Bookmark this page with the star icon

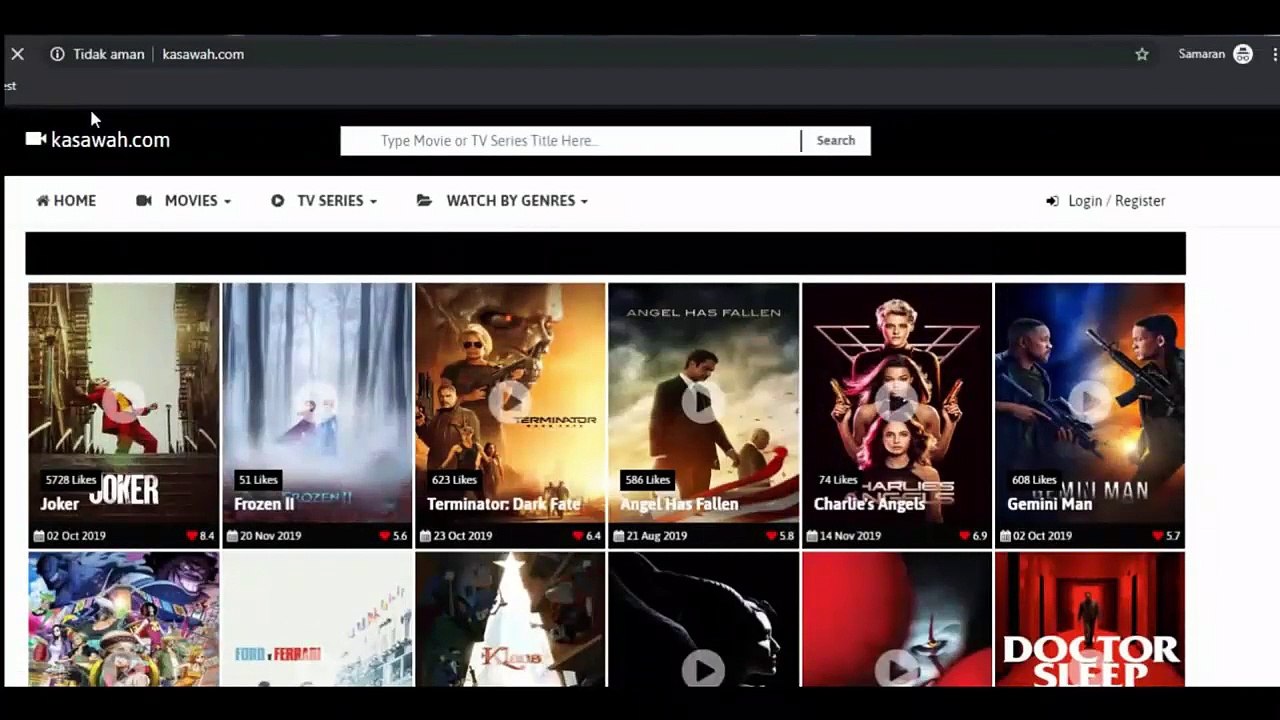[x=1142, y=54]
